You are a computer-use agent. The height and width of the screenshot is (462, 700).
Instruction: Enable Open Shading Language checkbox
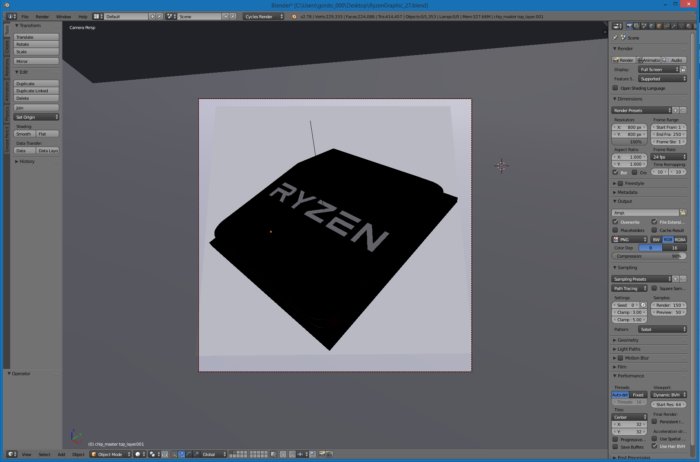coord(616,87)
